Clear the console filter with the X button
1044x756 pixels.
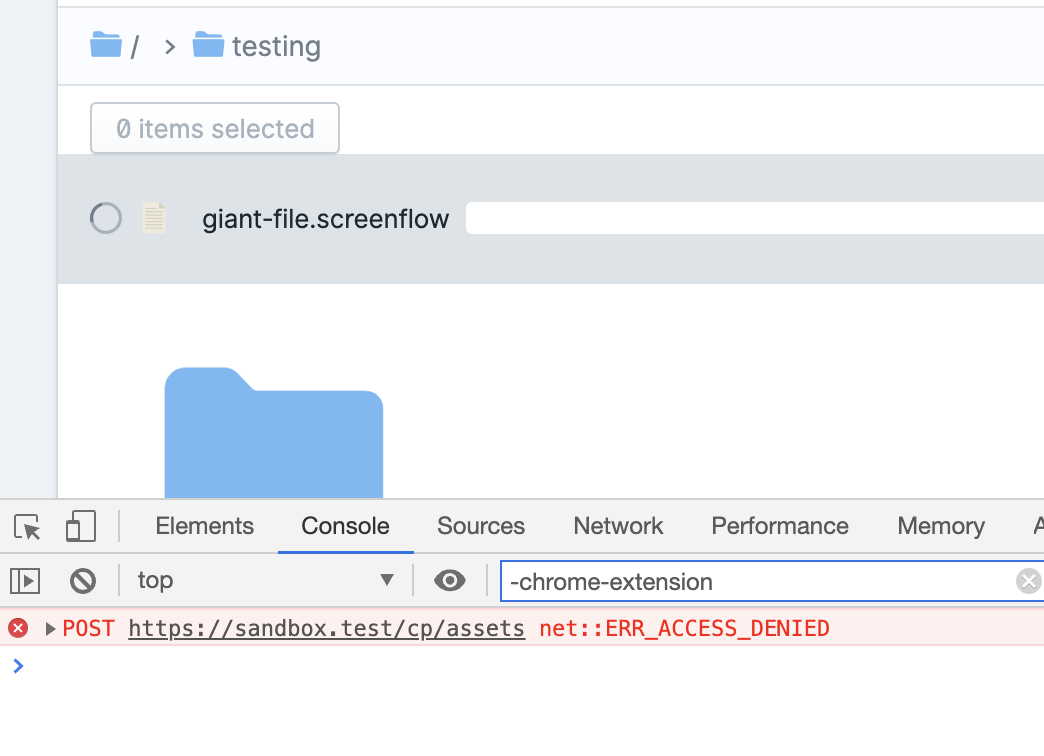point(1028,580)
